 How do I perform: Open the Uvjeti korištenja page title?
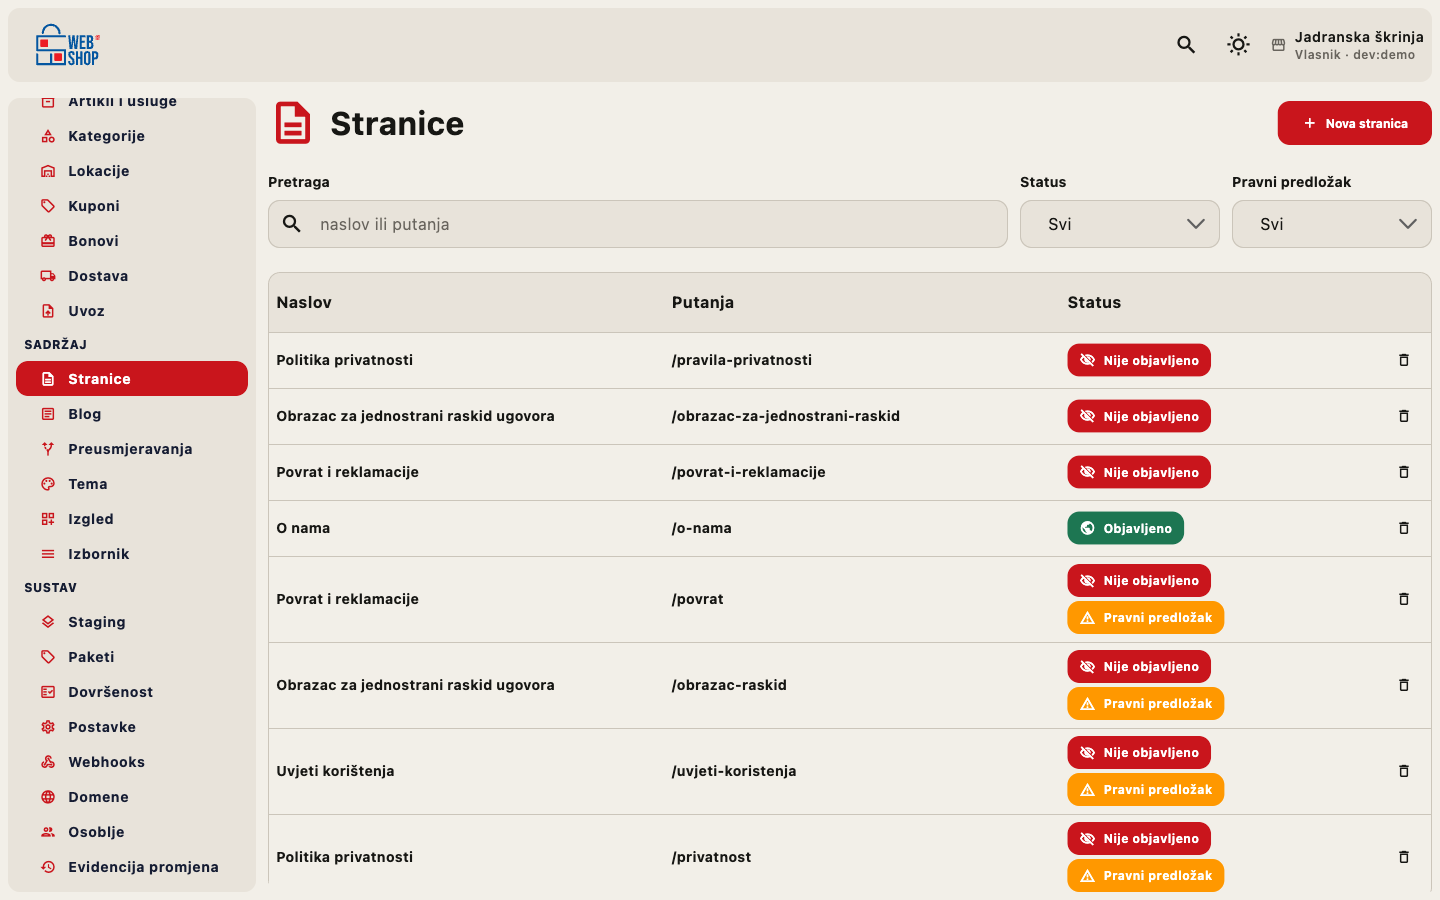tap(335, 771)
